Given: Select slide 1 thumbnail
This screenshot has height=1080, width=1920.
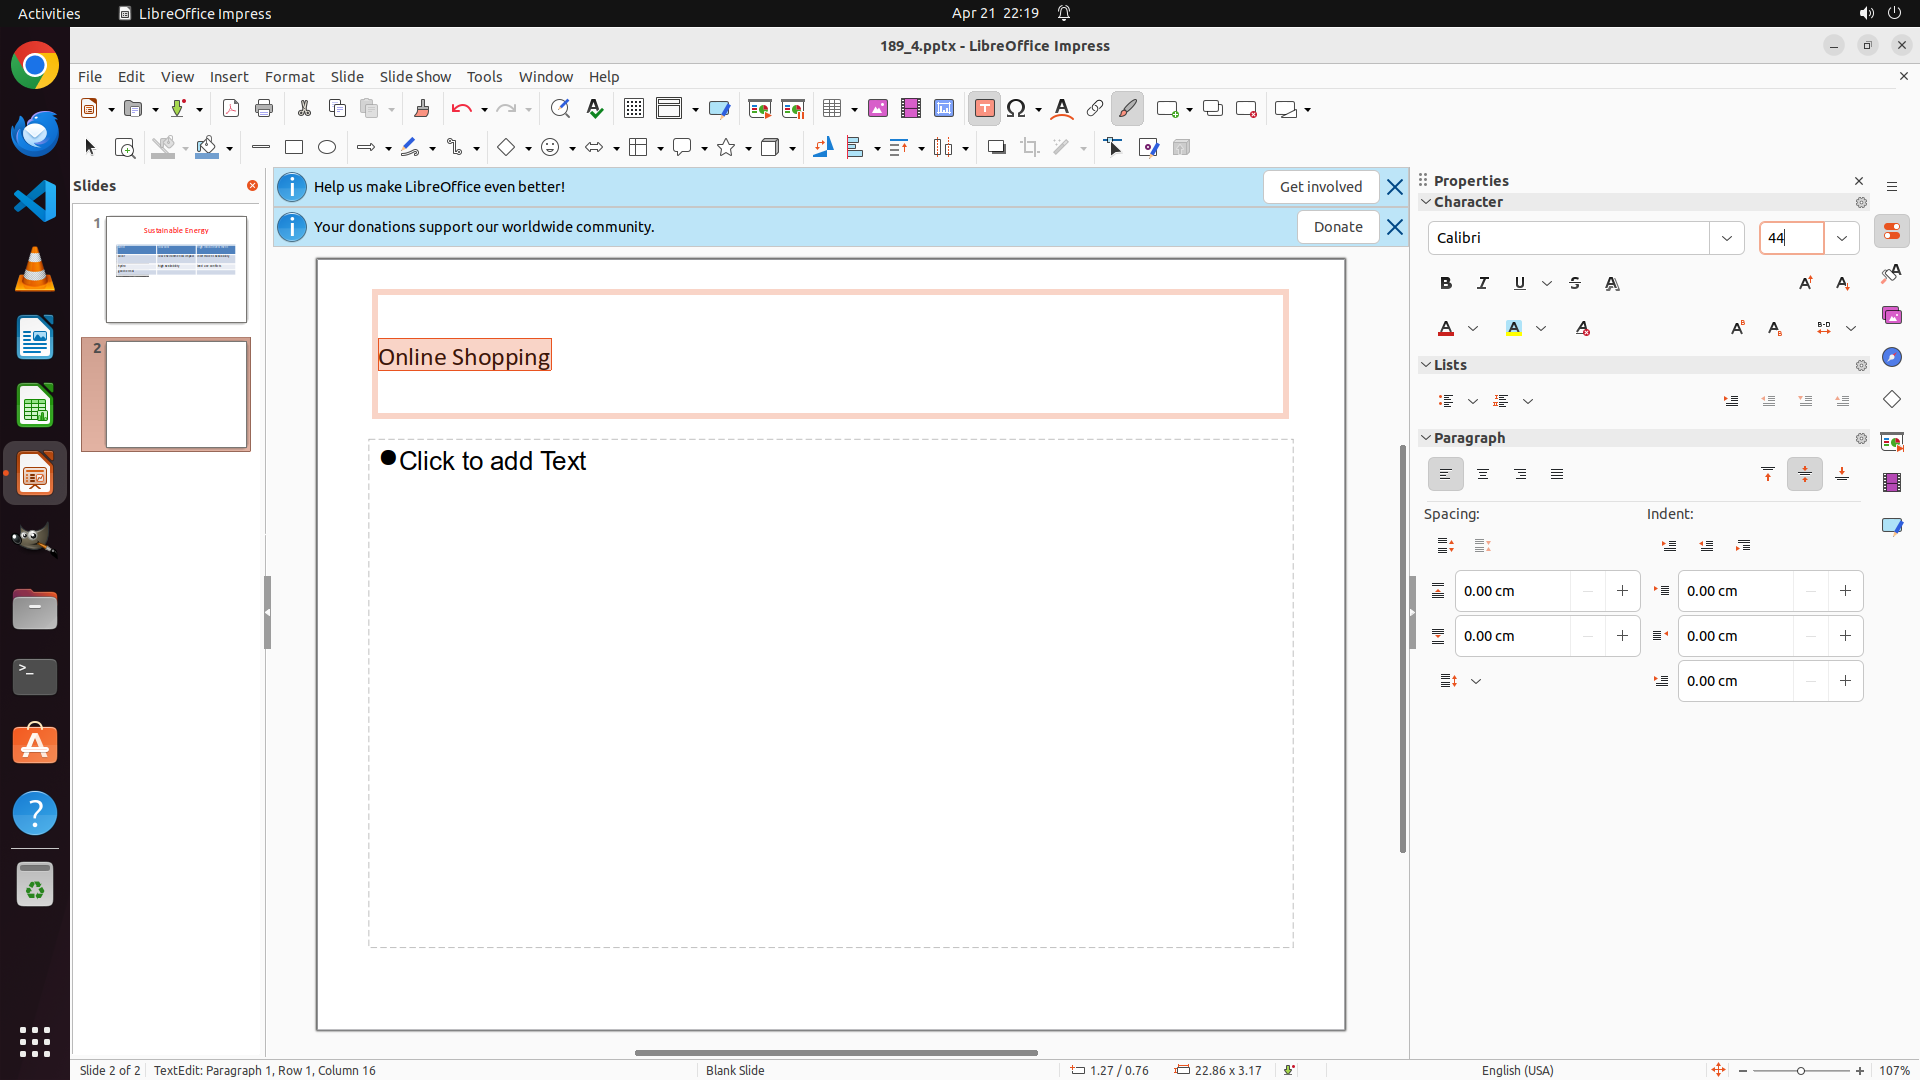Looking at the screenshot, I should [x=176, y=269].
